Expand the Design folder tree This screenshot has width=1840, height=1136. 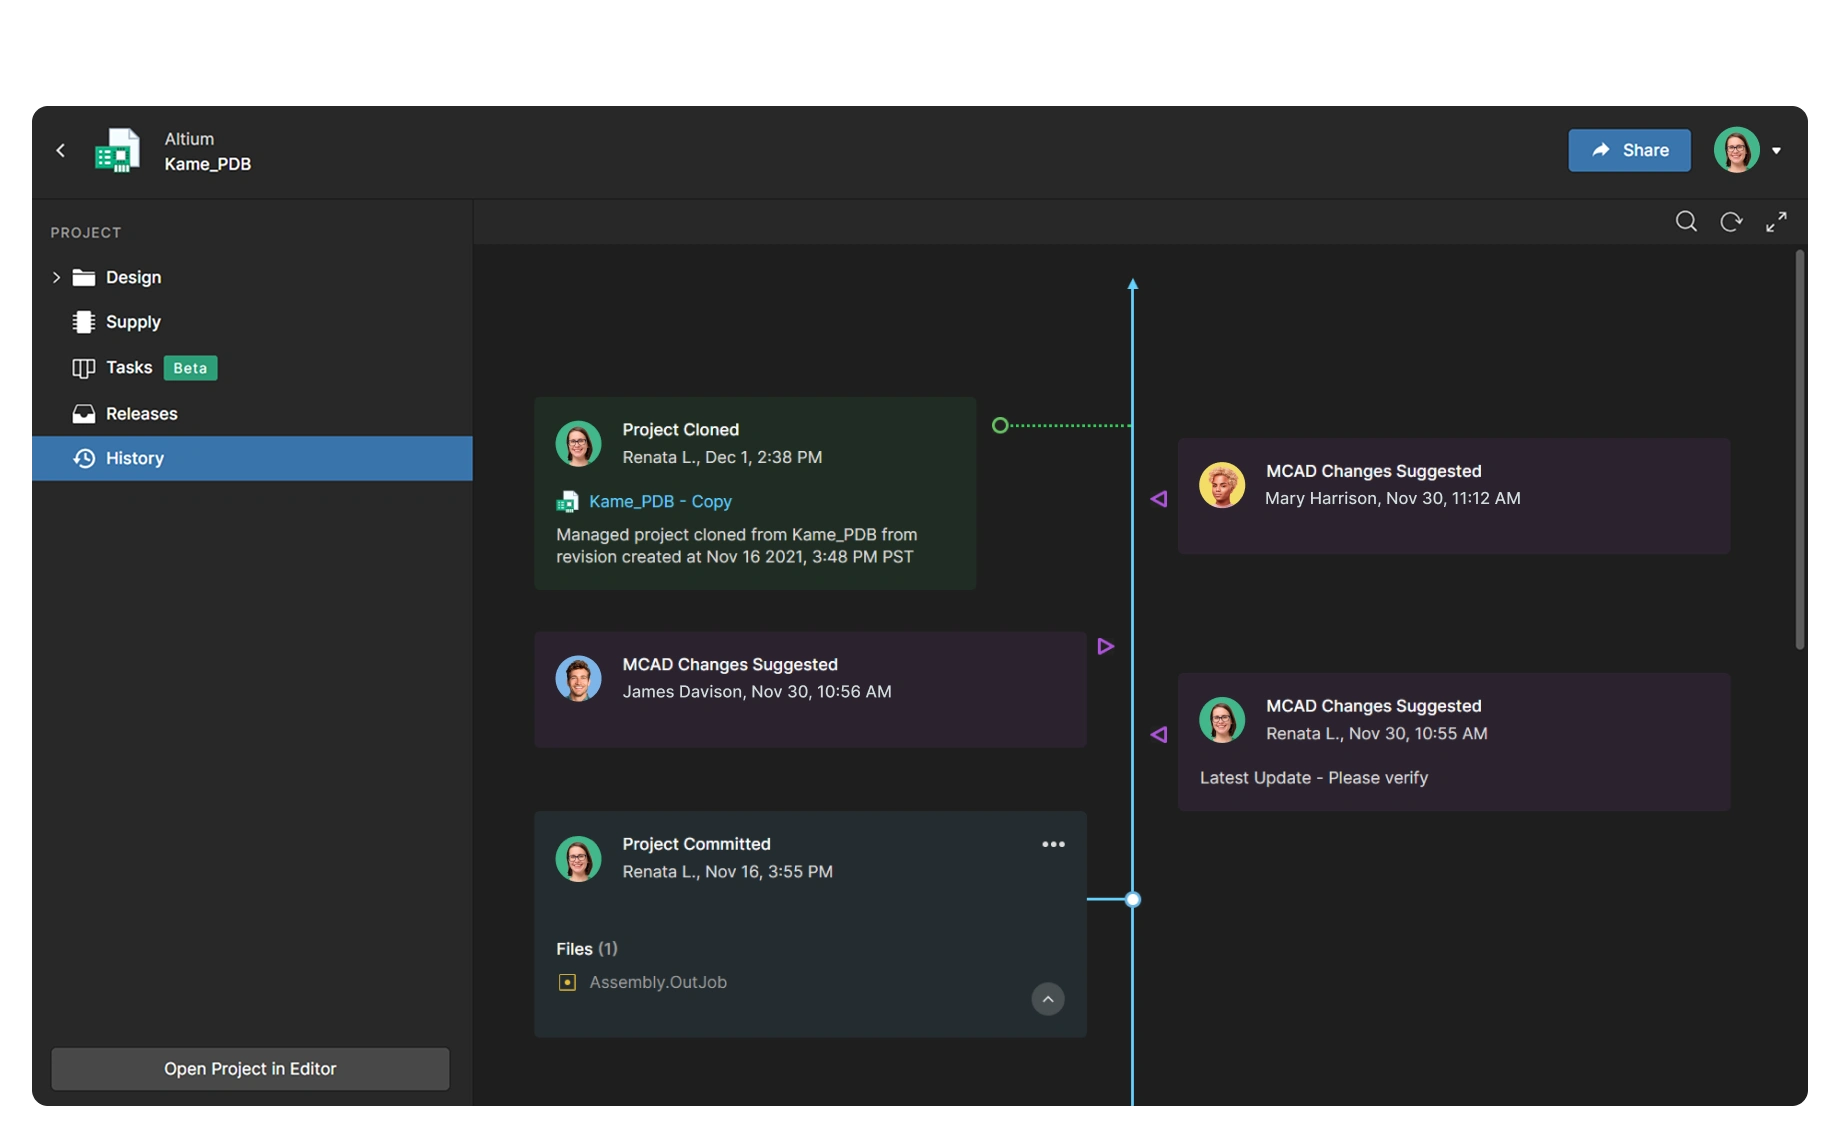56,278
